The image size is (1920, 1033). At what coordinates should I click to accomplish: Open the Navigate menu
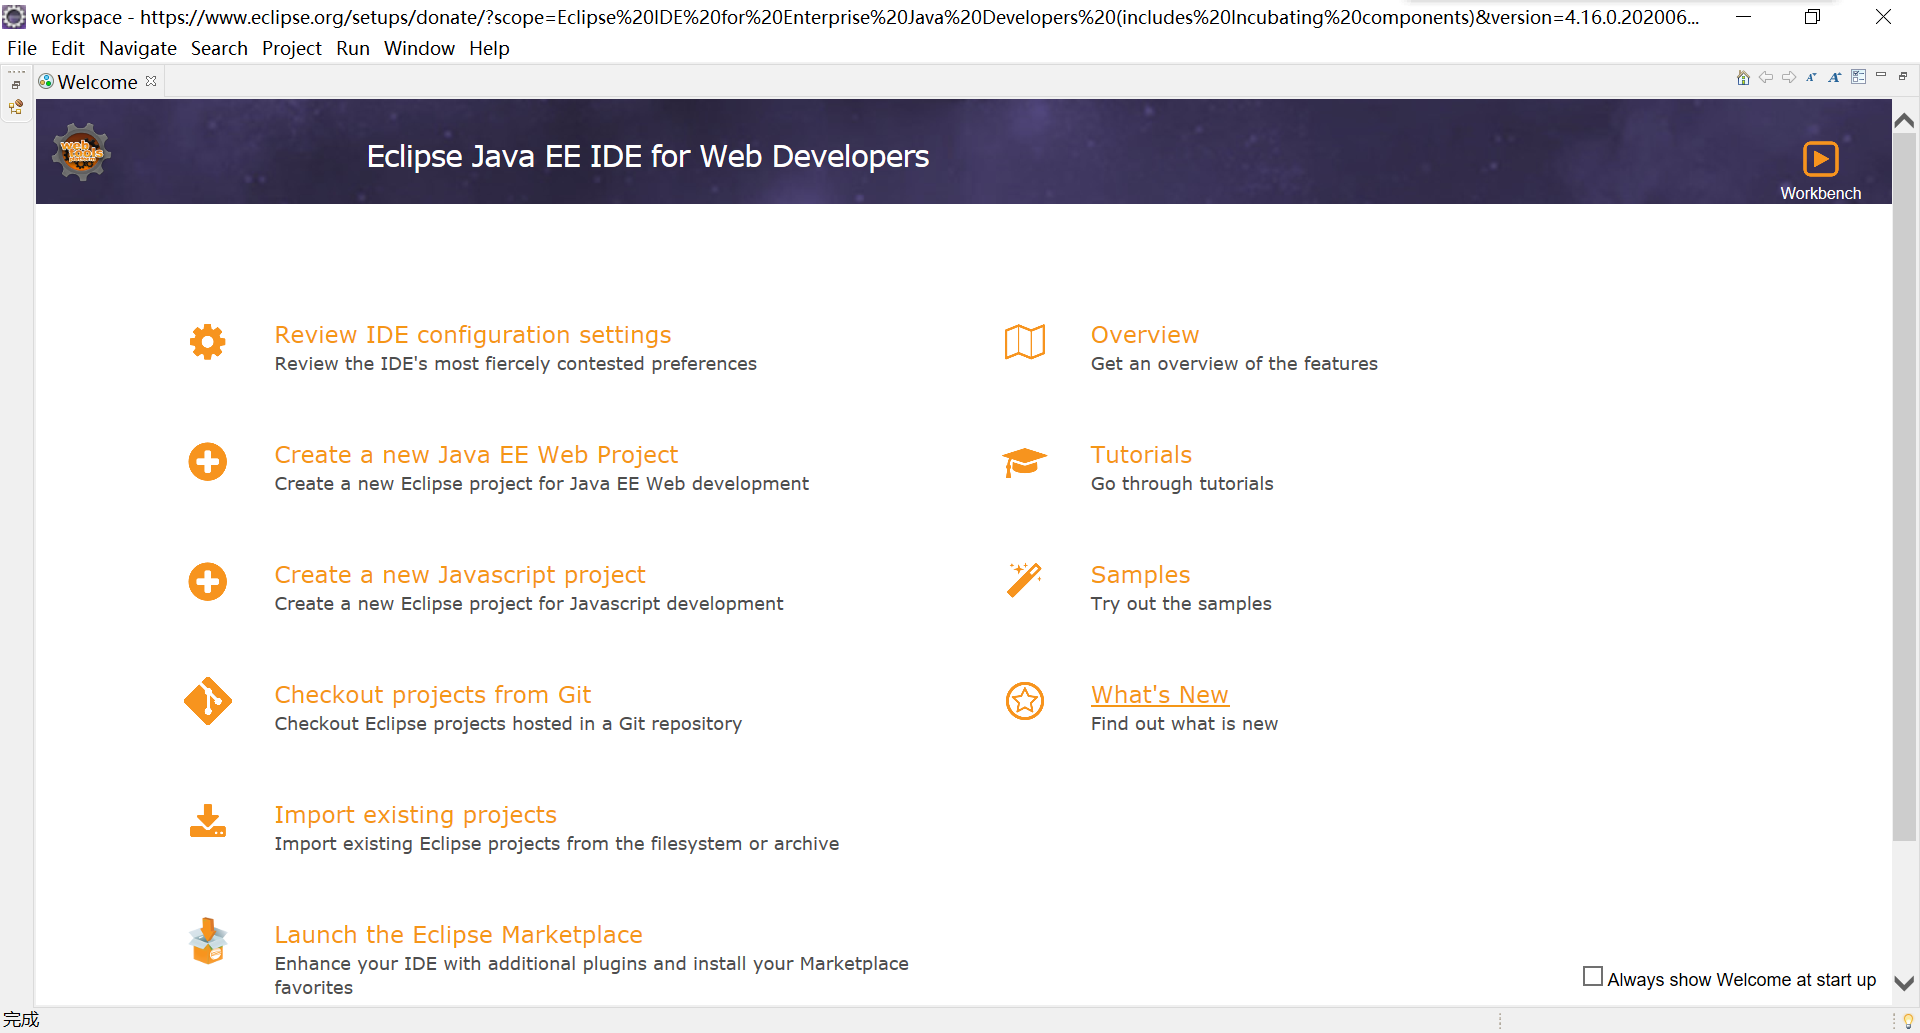138,48
